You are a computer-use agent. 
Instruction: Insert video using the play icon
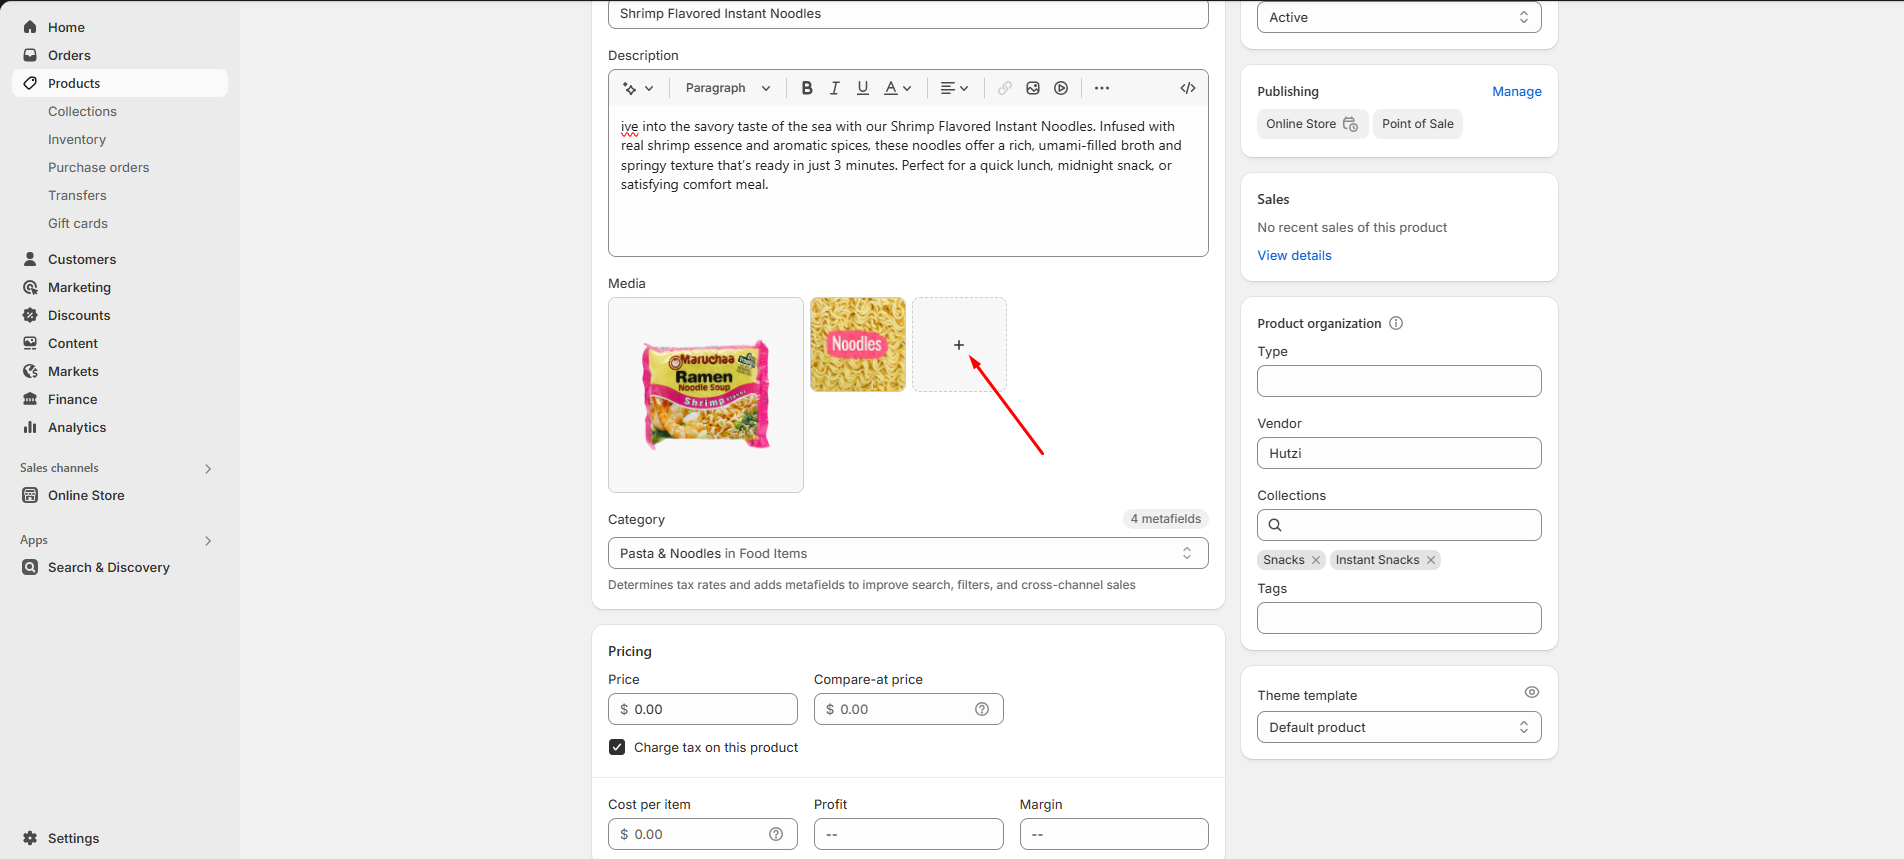[x=1061, y=88]
